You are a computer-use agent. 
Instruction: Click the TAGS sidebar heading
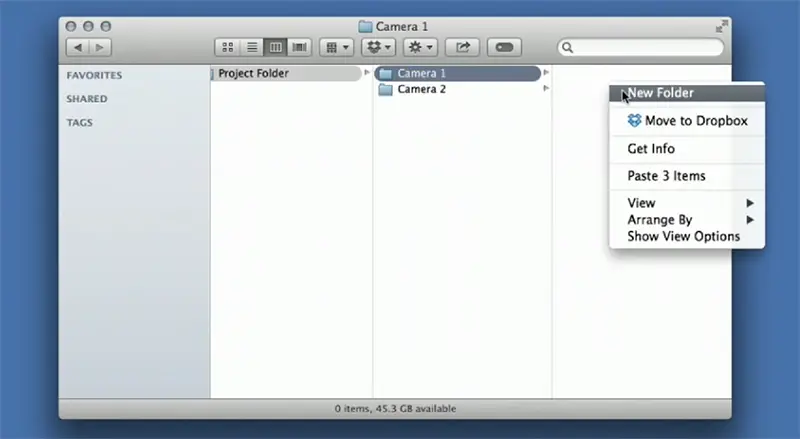point(80,123)
